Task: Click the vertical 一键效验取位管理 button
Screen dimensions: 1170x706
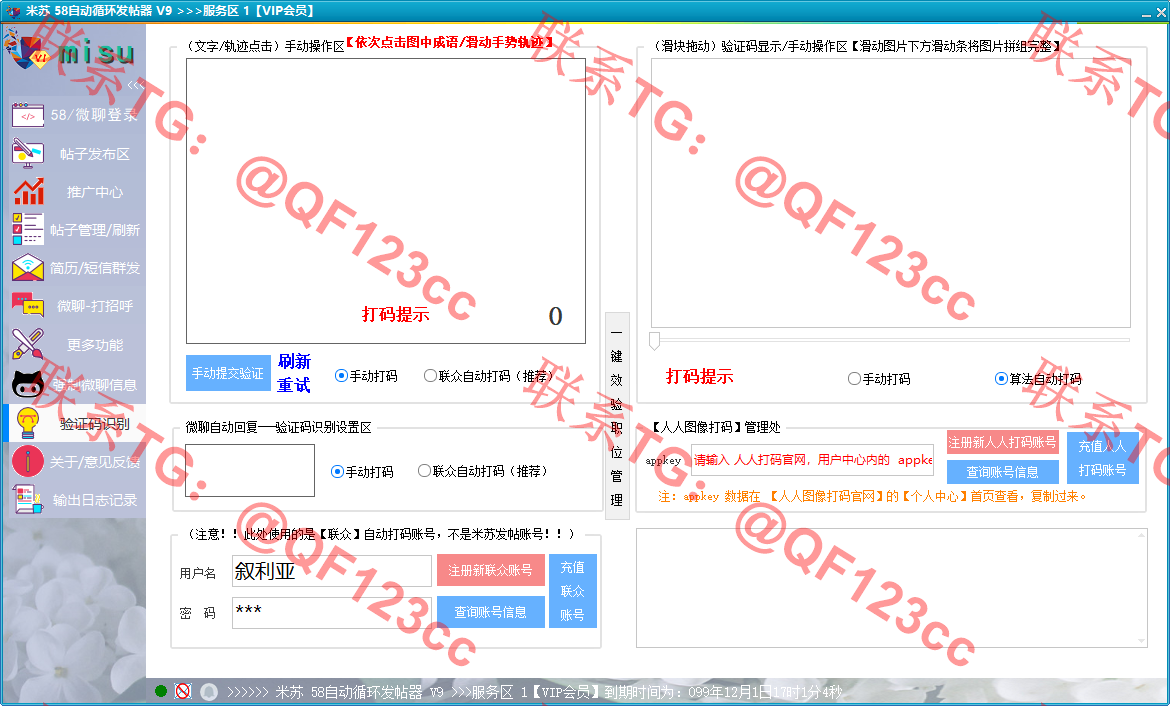Action: point(616,416)
